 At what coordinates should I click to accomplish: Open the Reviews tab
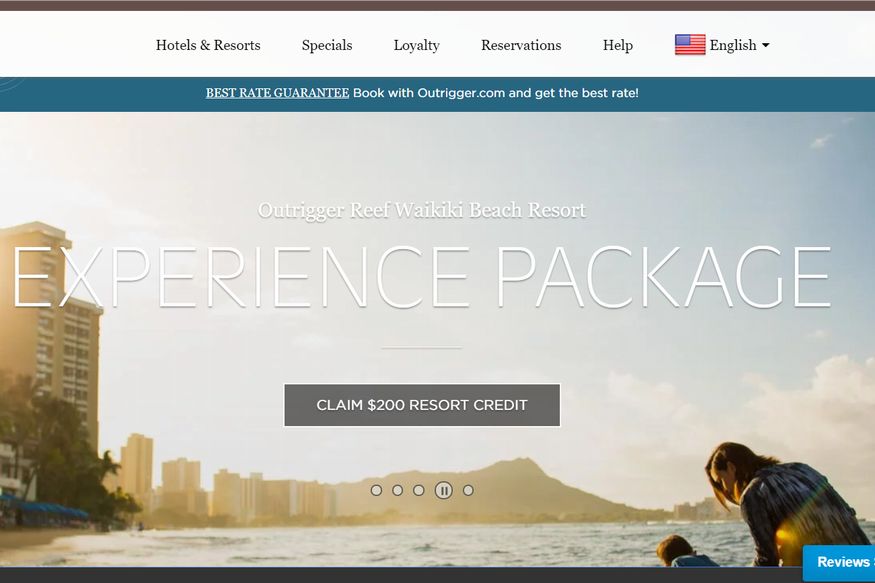[839, 562]
